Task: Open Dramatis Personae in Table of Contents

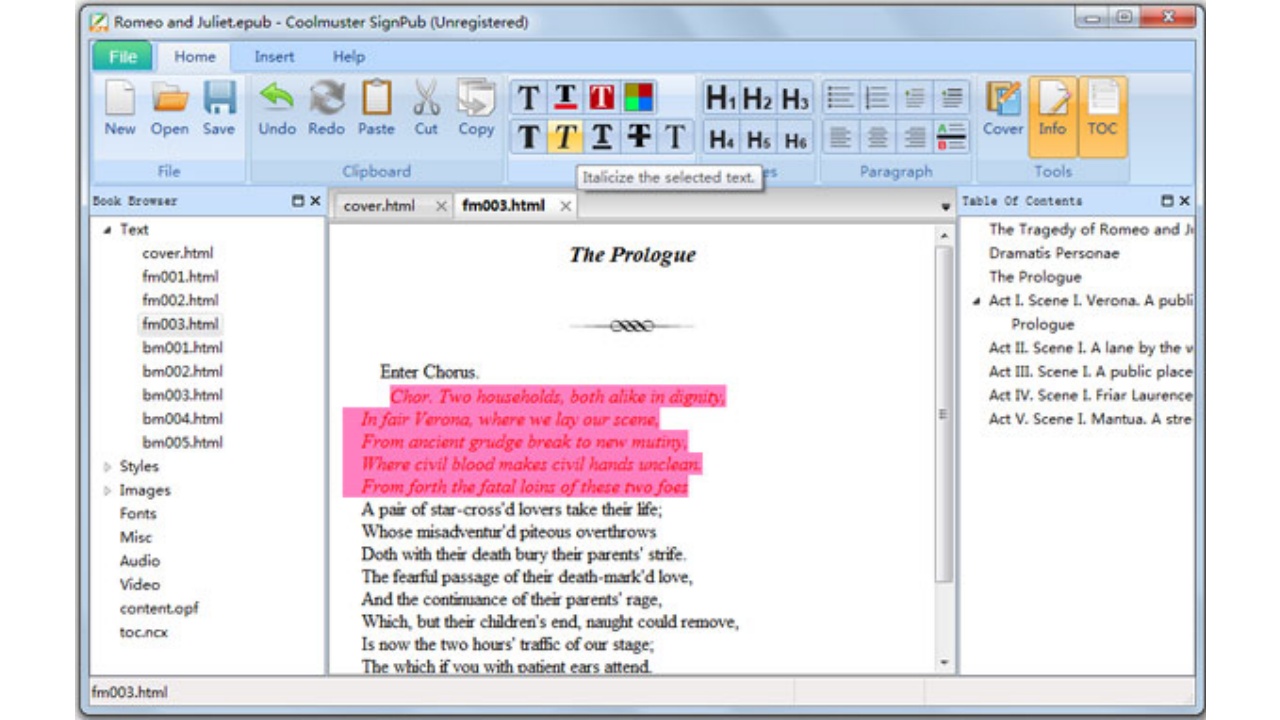Action: 1054,253
